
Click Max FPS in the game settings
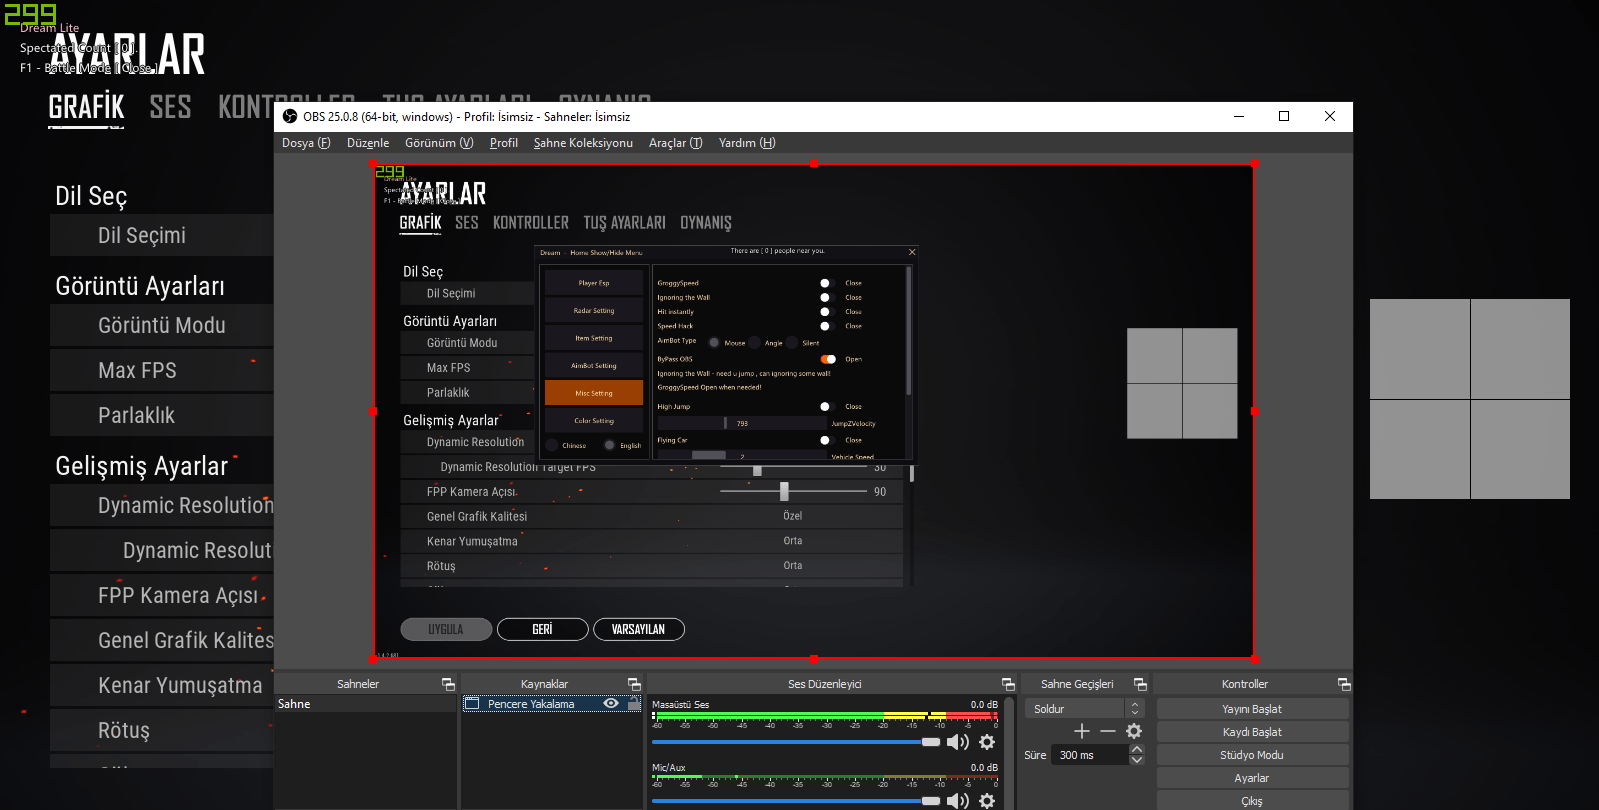162,370
